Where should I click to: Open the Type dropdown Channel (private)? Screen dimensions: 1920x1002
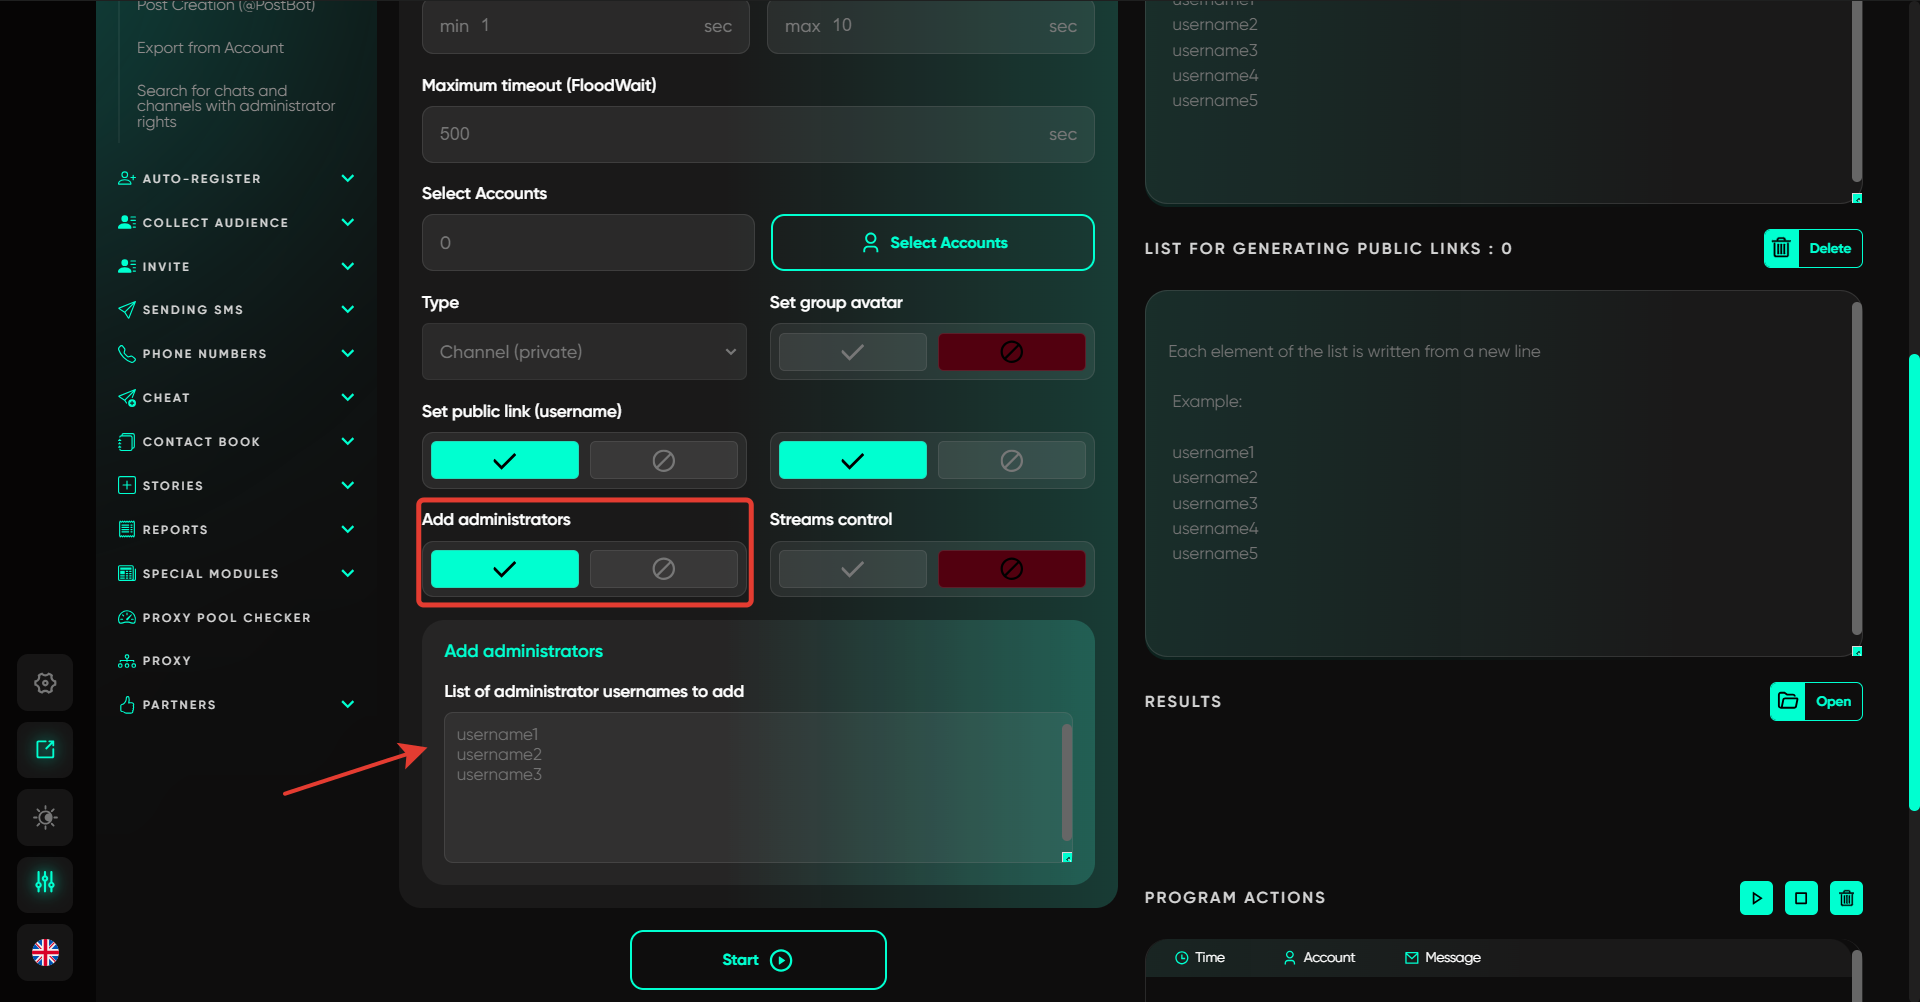tap(584, 352)
